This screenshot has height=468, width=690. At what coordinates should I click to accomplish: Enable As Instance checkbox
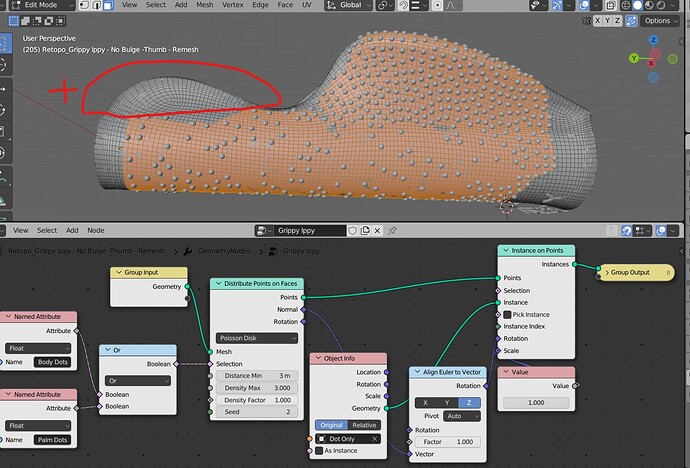coord(319,451)
